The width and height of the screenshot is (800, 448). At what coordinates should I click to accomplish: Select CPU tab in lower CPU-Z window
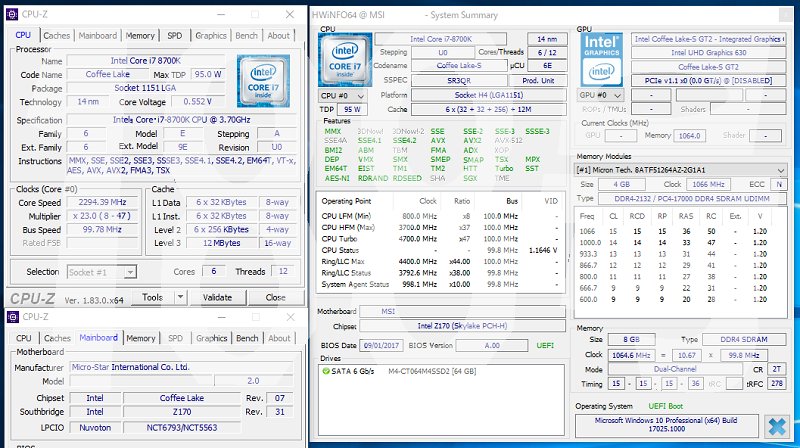tap(23, 338)
